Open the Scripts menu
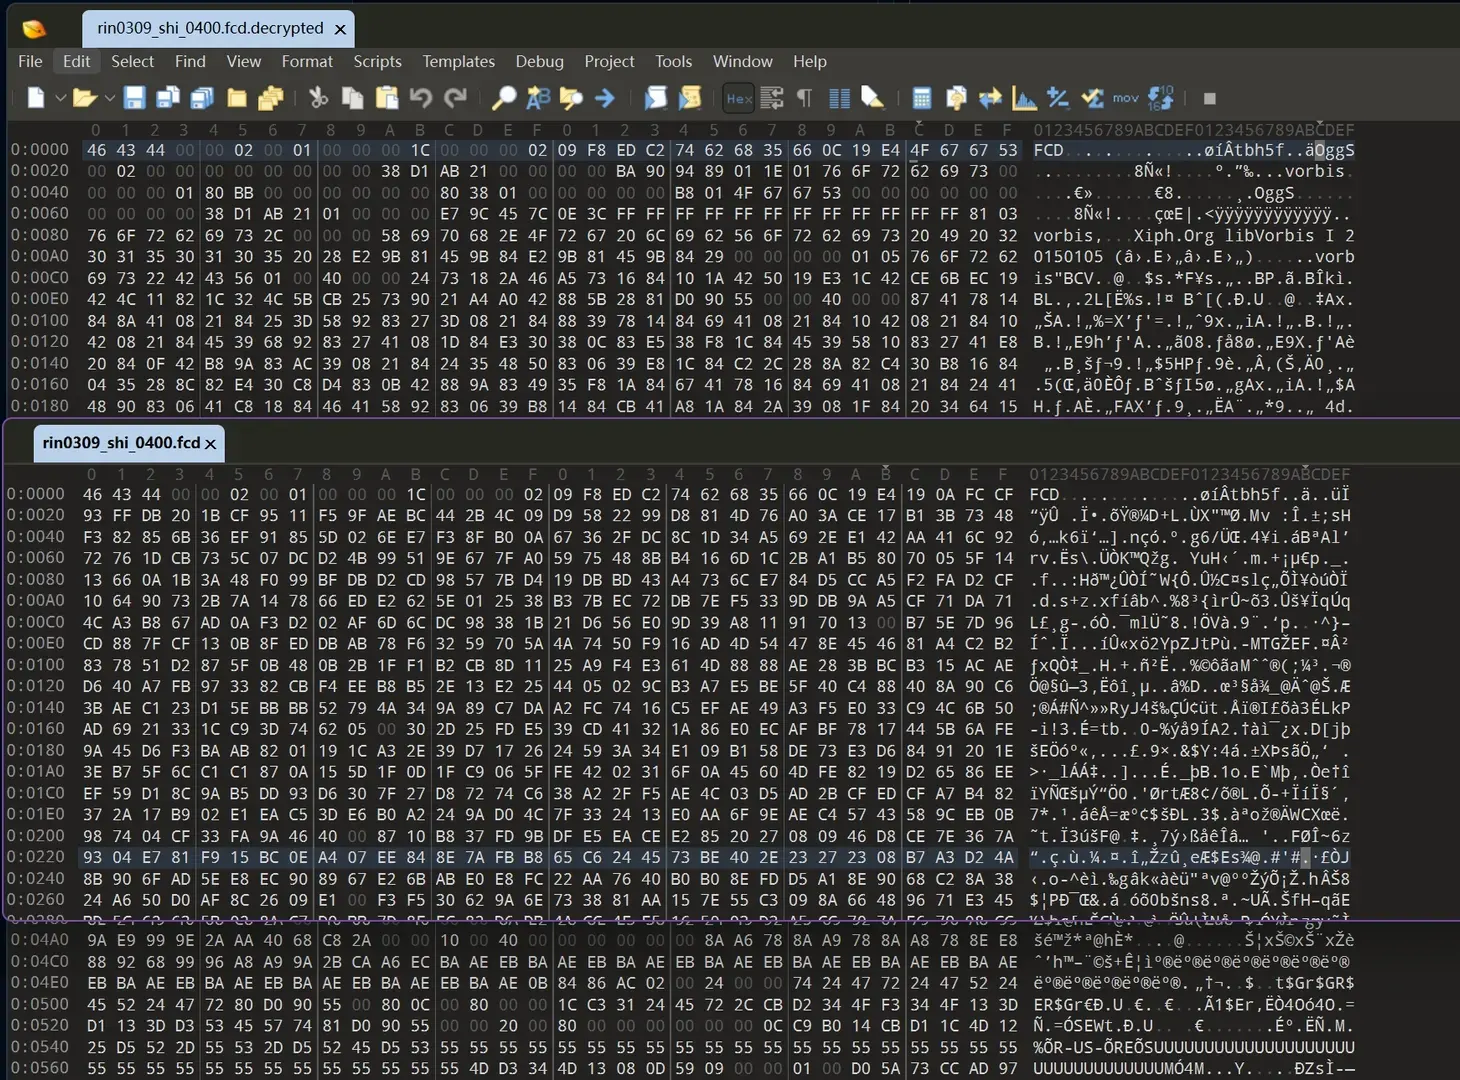1460x1080 pixels. pos(377,61)
